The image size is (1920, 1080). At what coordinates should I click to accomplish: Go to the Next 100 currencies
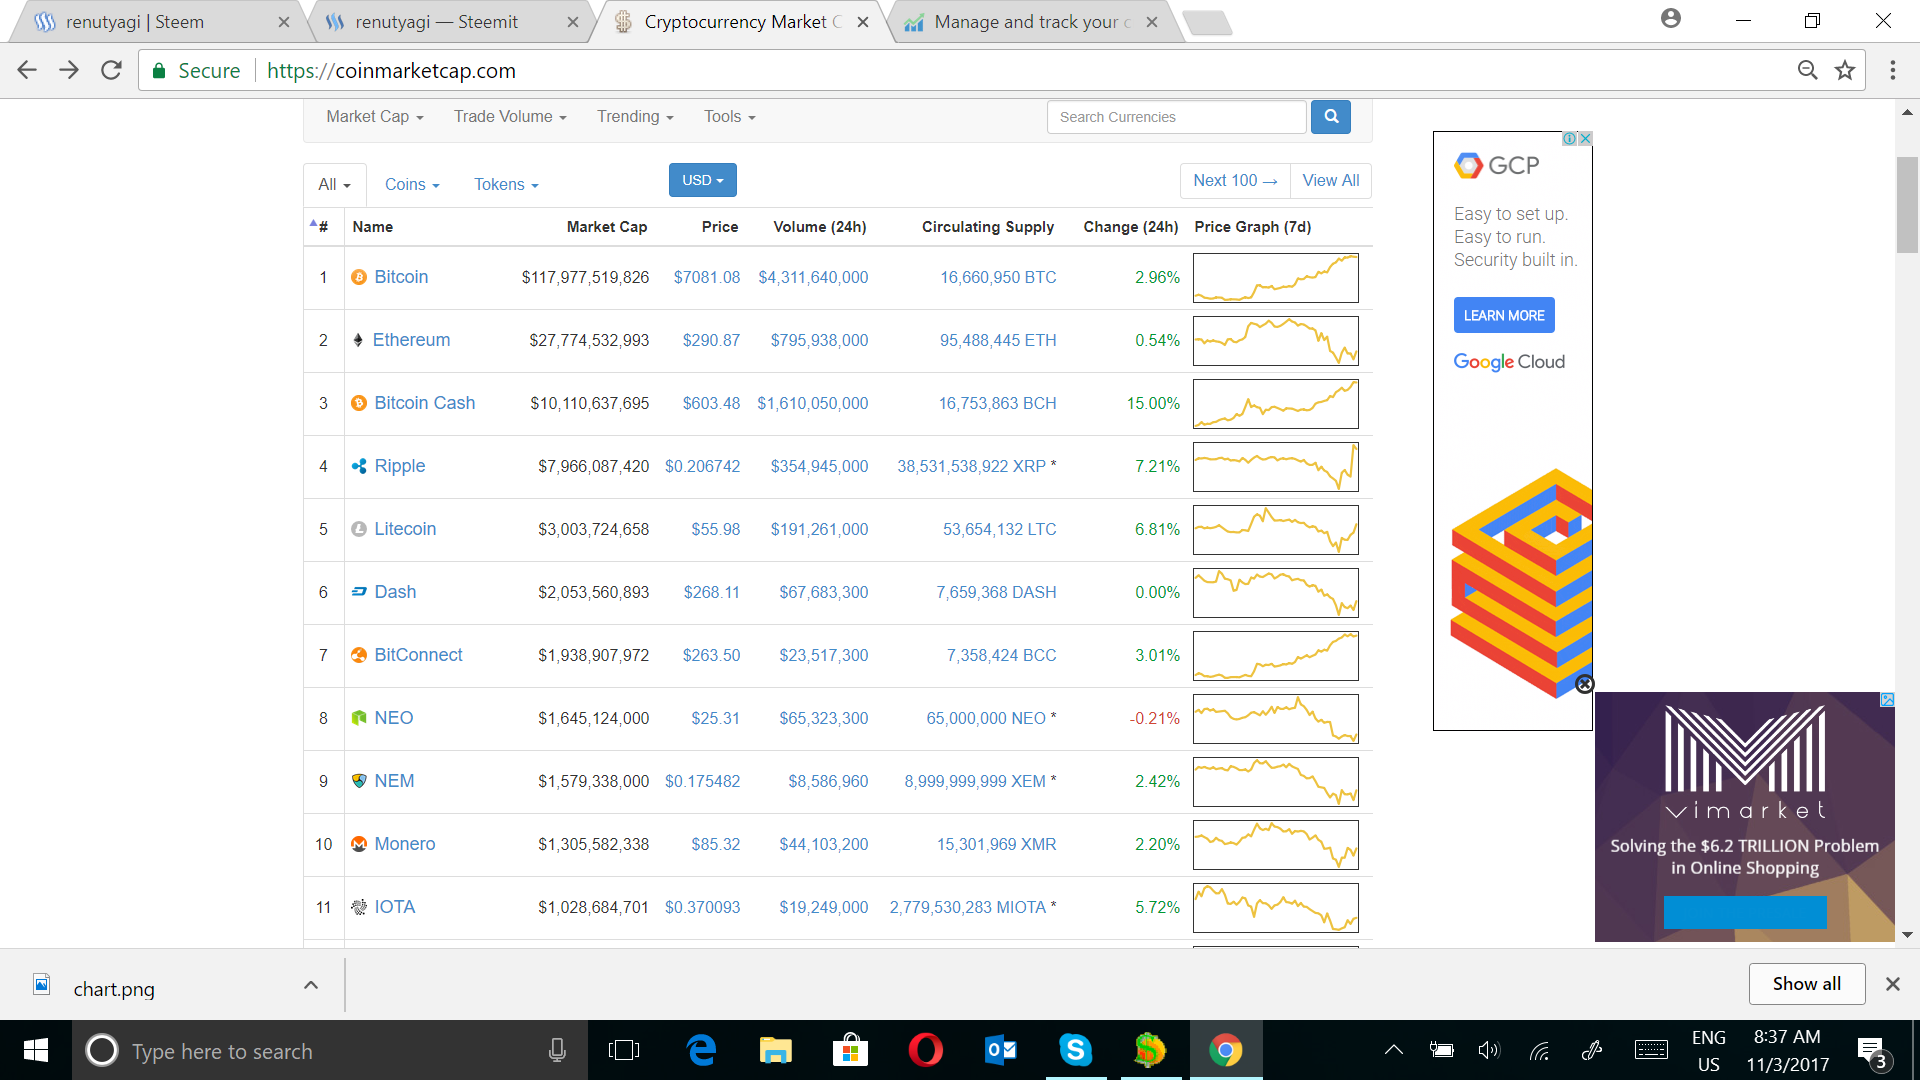tap(1235, 180)
